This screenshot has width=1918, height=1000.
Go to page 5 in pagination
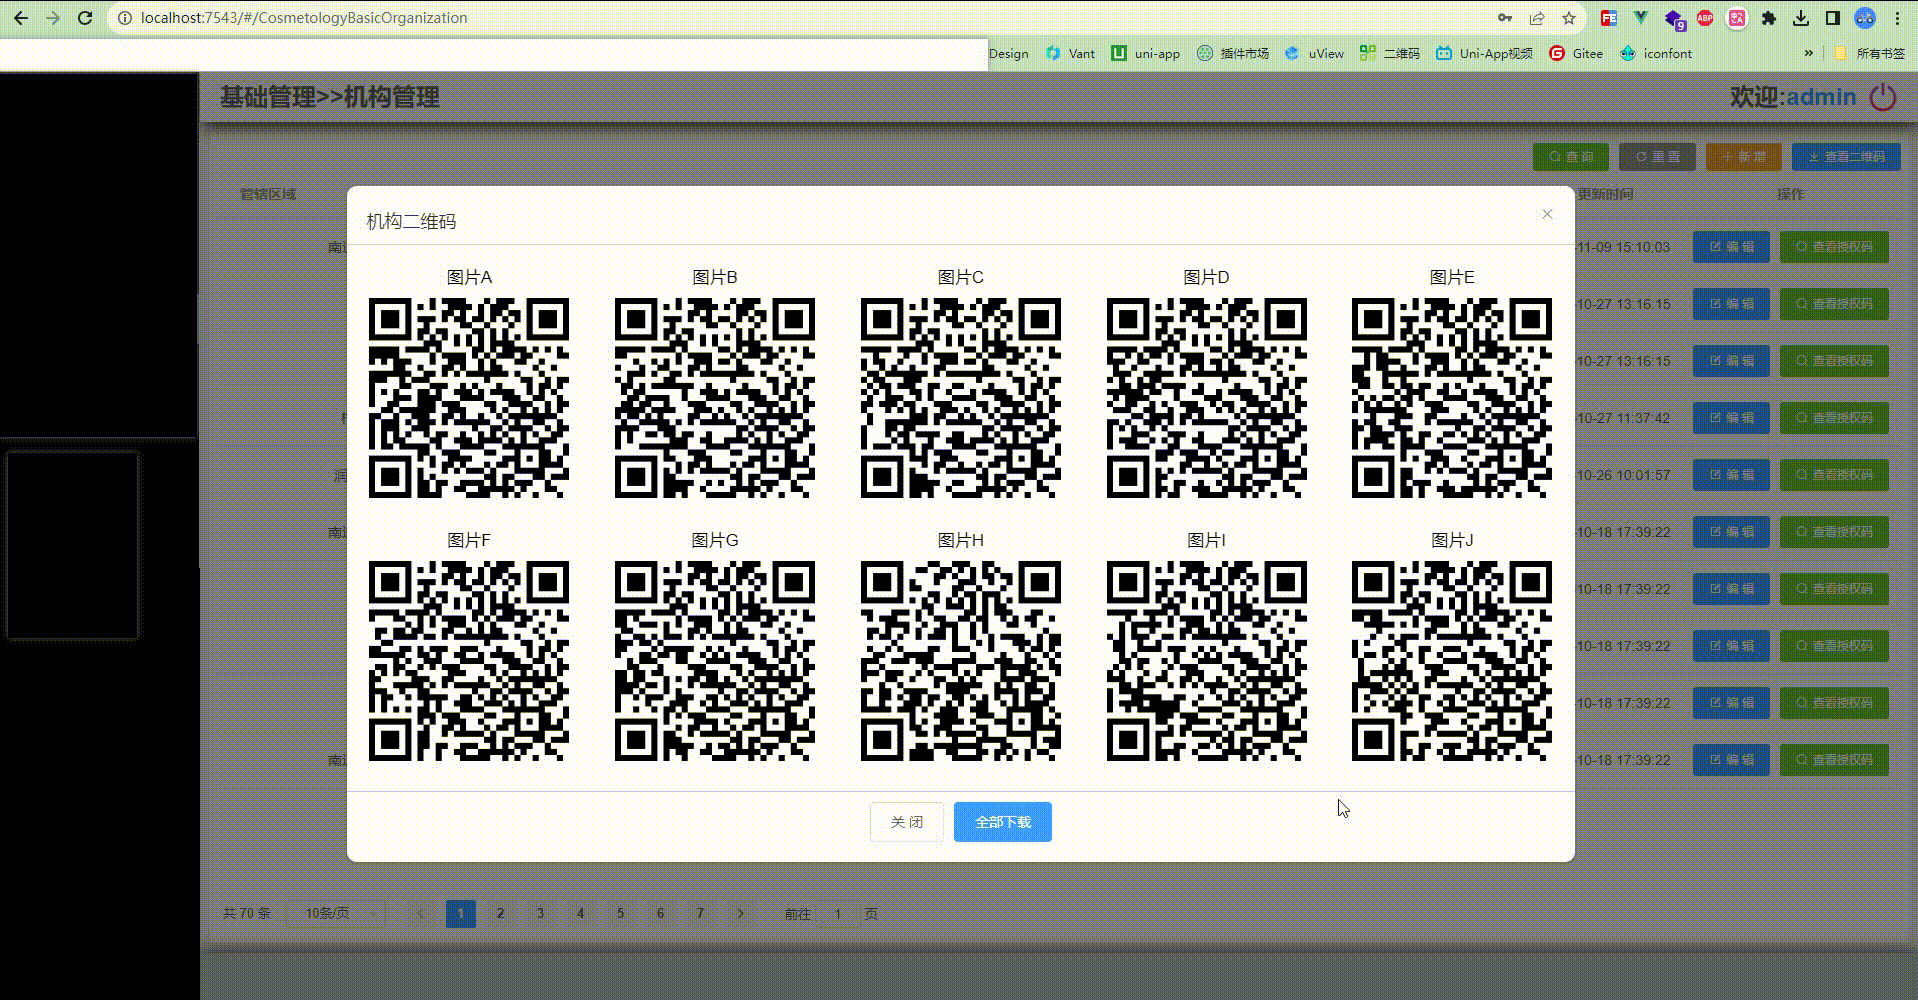(x=620, y=913)
